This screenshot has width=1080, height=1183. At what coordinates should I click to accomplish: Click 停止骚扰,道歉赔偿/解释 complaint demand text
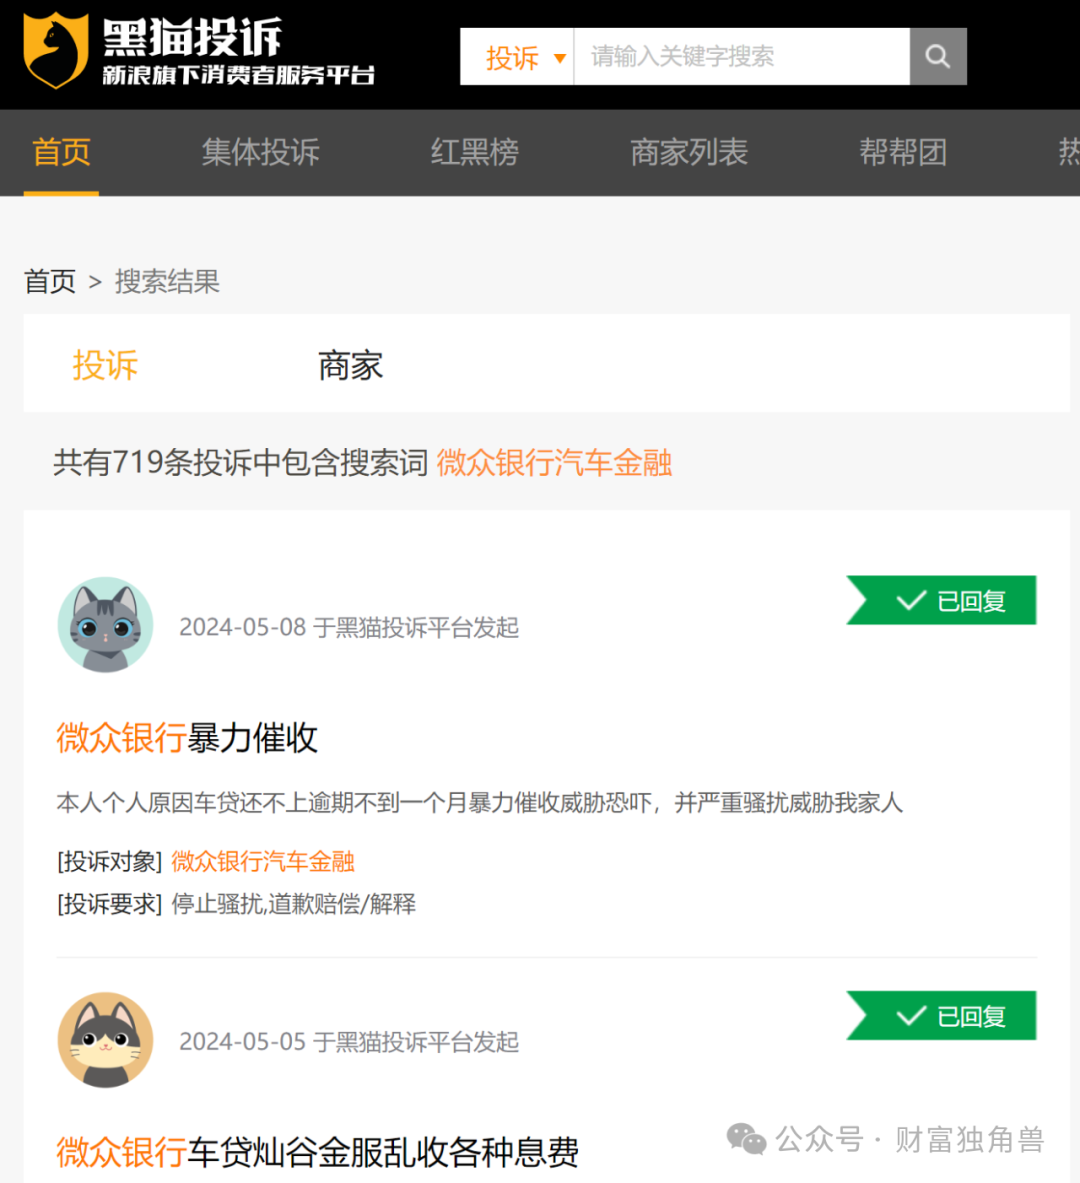pos(294,903)
